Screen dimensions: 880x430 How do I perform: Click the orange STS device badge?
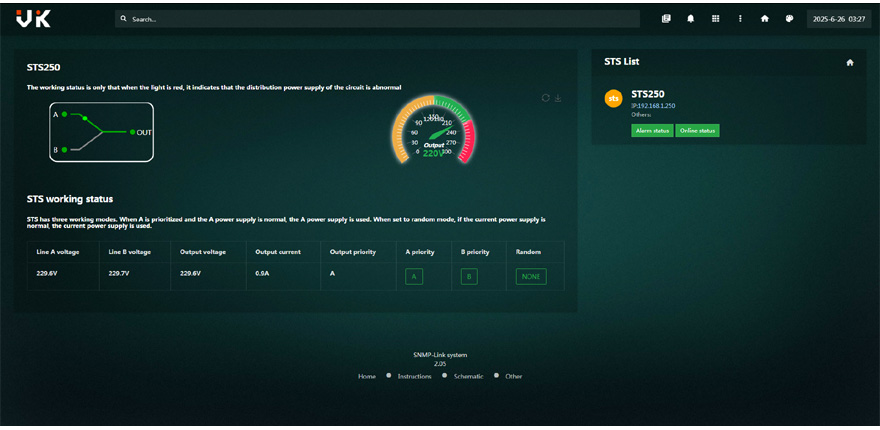(614, 98)
